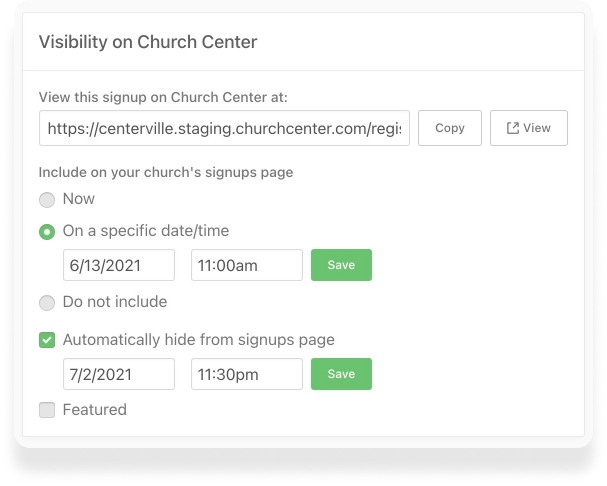607x486 pixels.
Task: Save the publish date and time
Action: (341, 266)
